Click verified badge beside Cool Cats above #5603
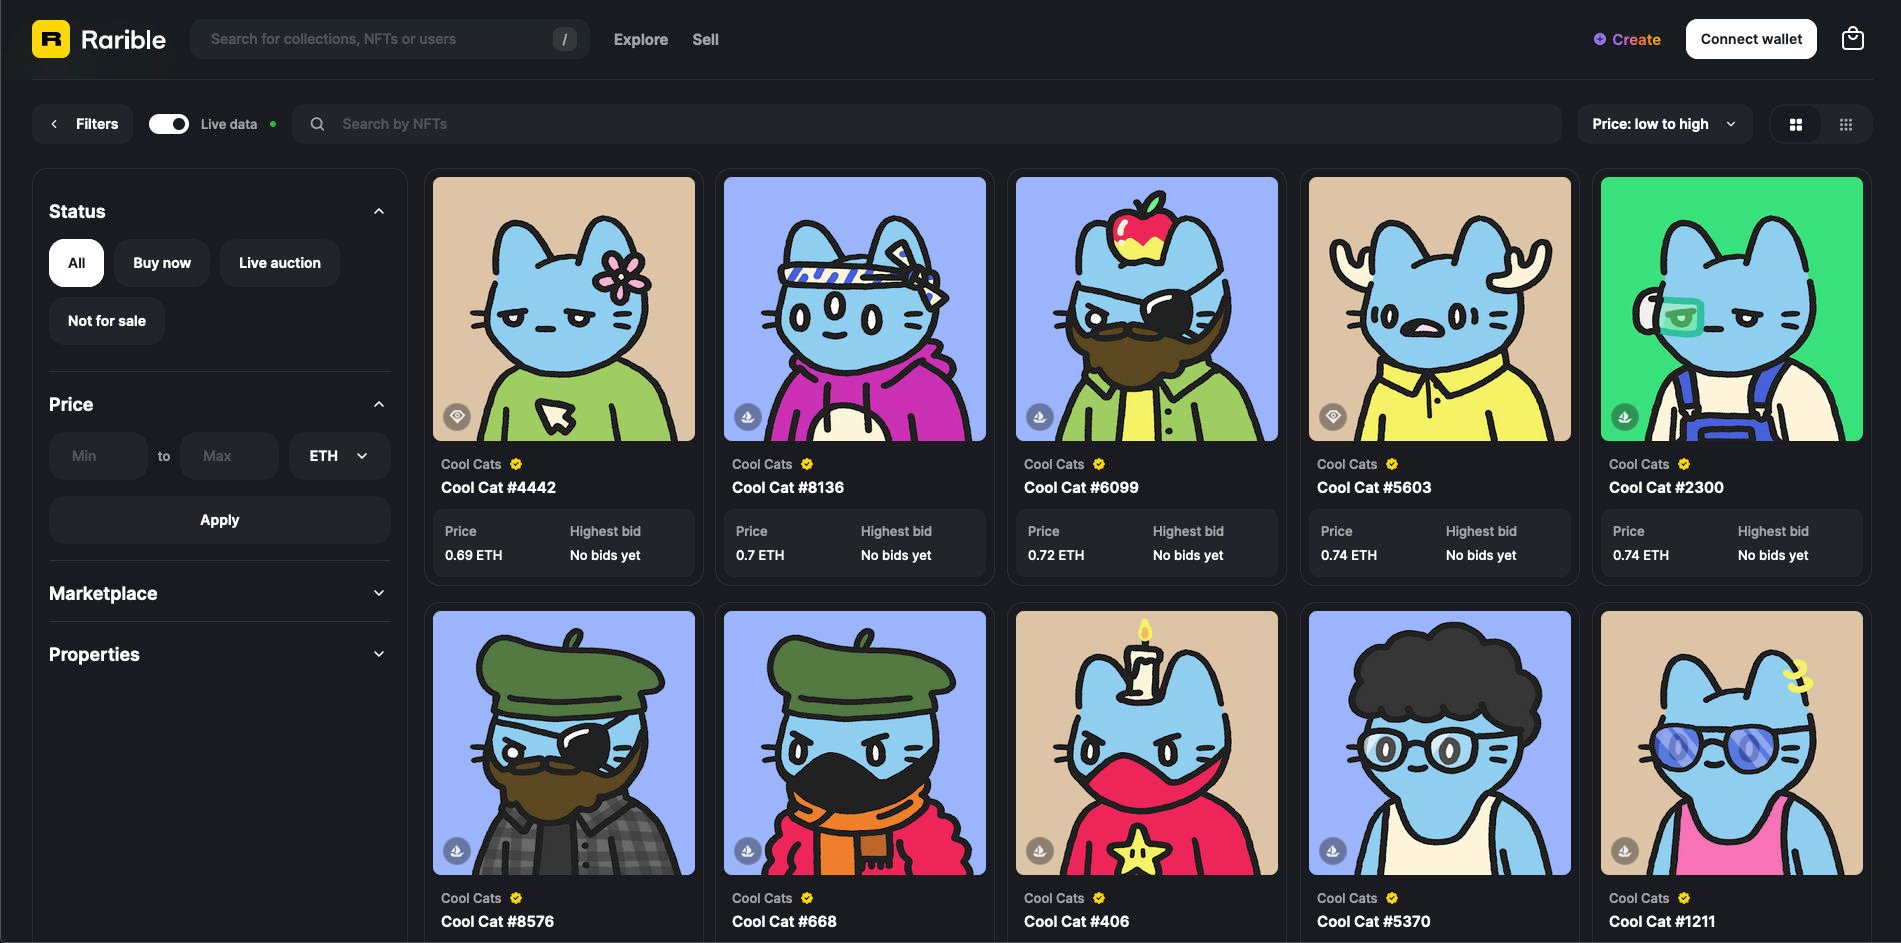 (1392, 464)
